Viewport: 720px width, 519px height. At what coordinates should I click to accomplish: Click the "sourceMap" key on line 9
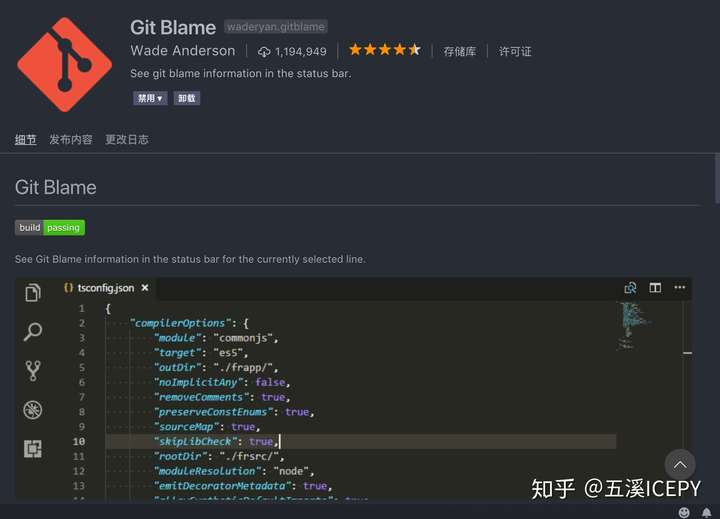pyautogui.click(x=186, y=427)
